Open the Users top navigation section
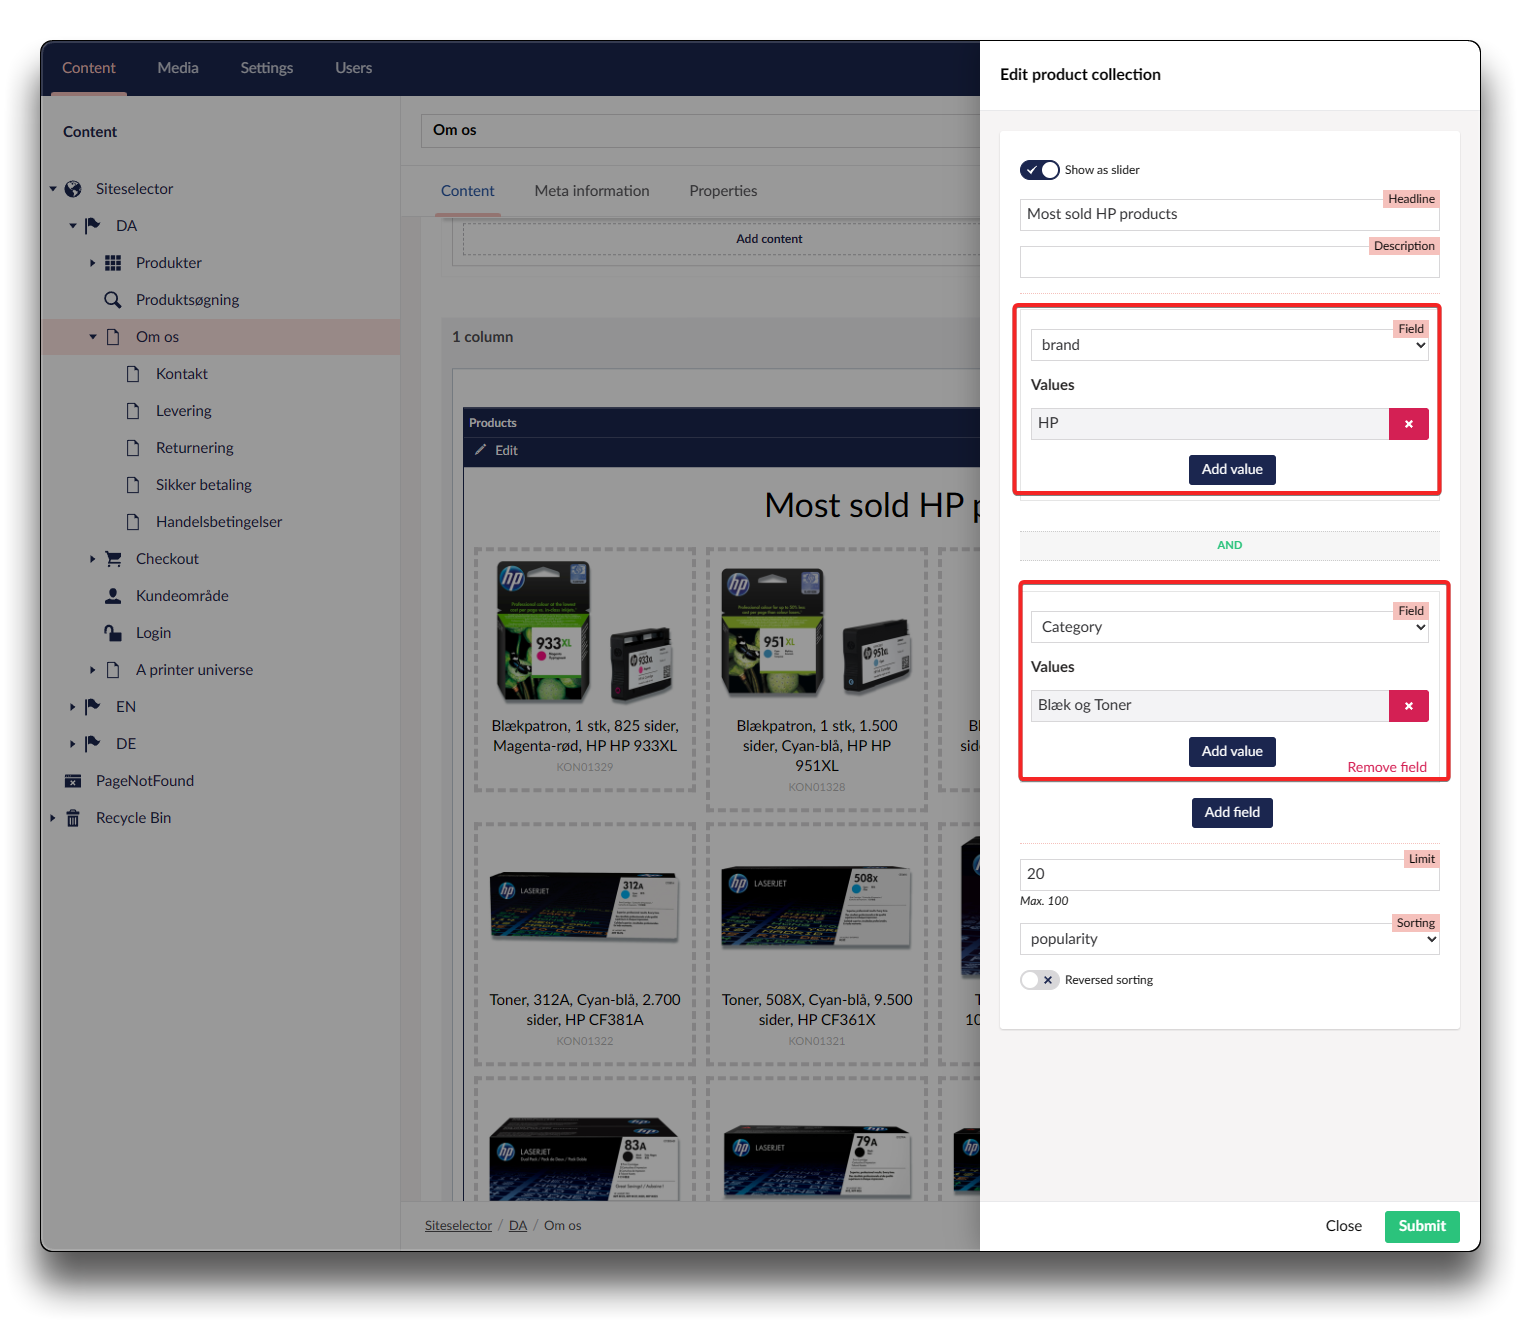 click(354, 68)
